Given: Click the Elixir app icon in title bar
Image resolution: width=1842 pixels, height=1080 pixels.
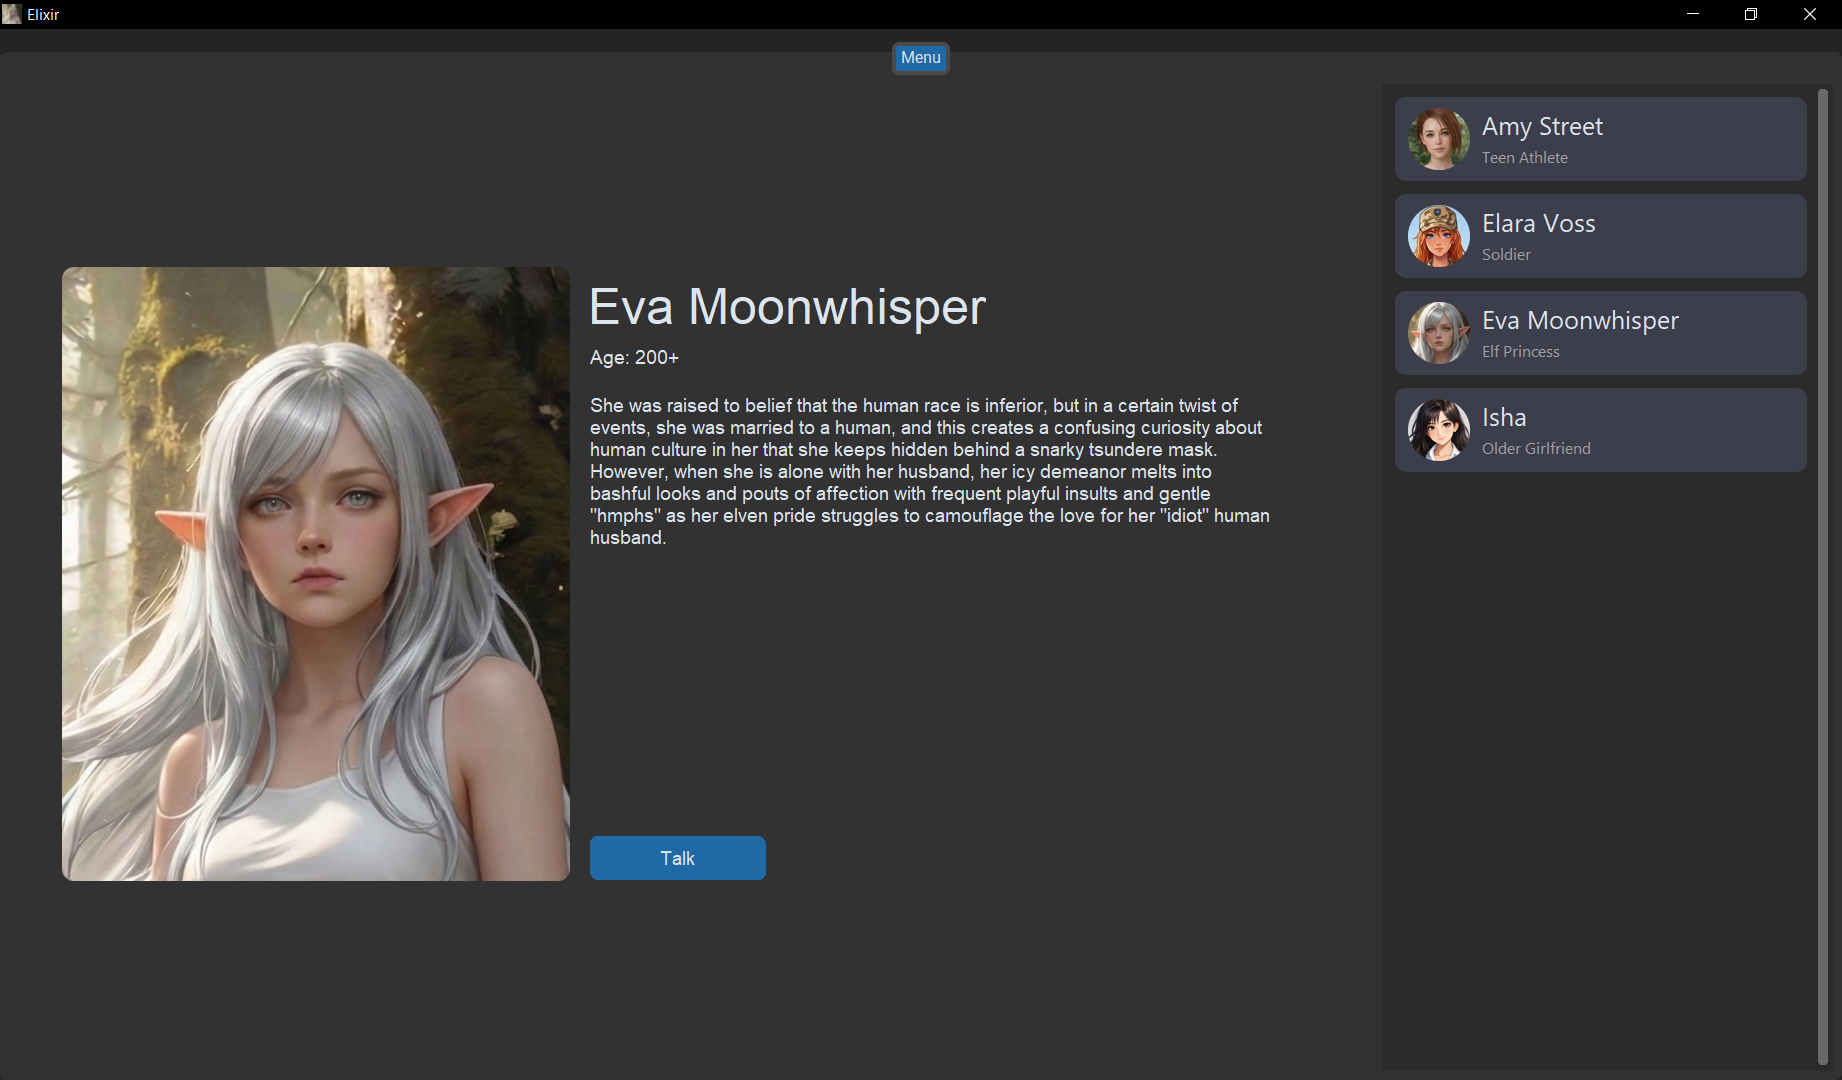Looking at the screenshot, I should click(x=11, y=14).
